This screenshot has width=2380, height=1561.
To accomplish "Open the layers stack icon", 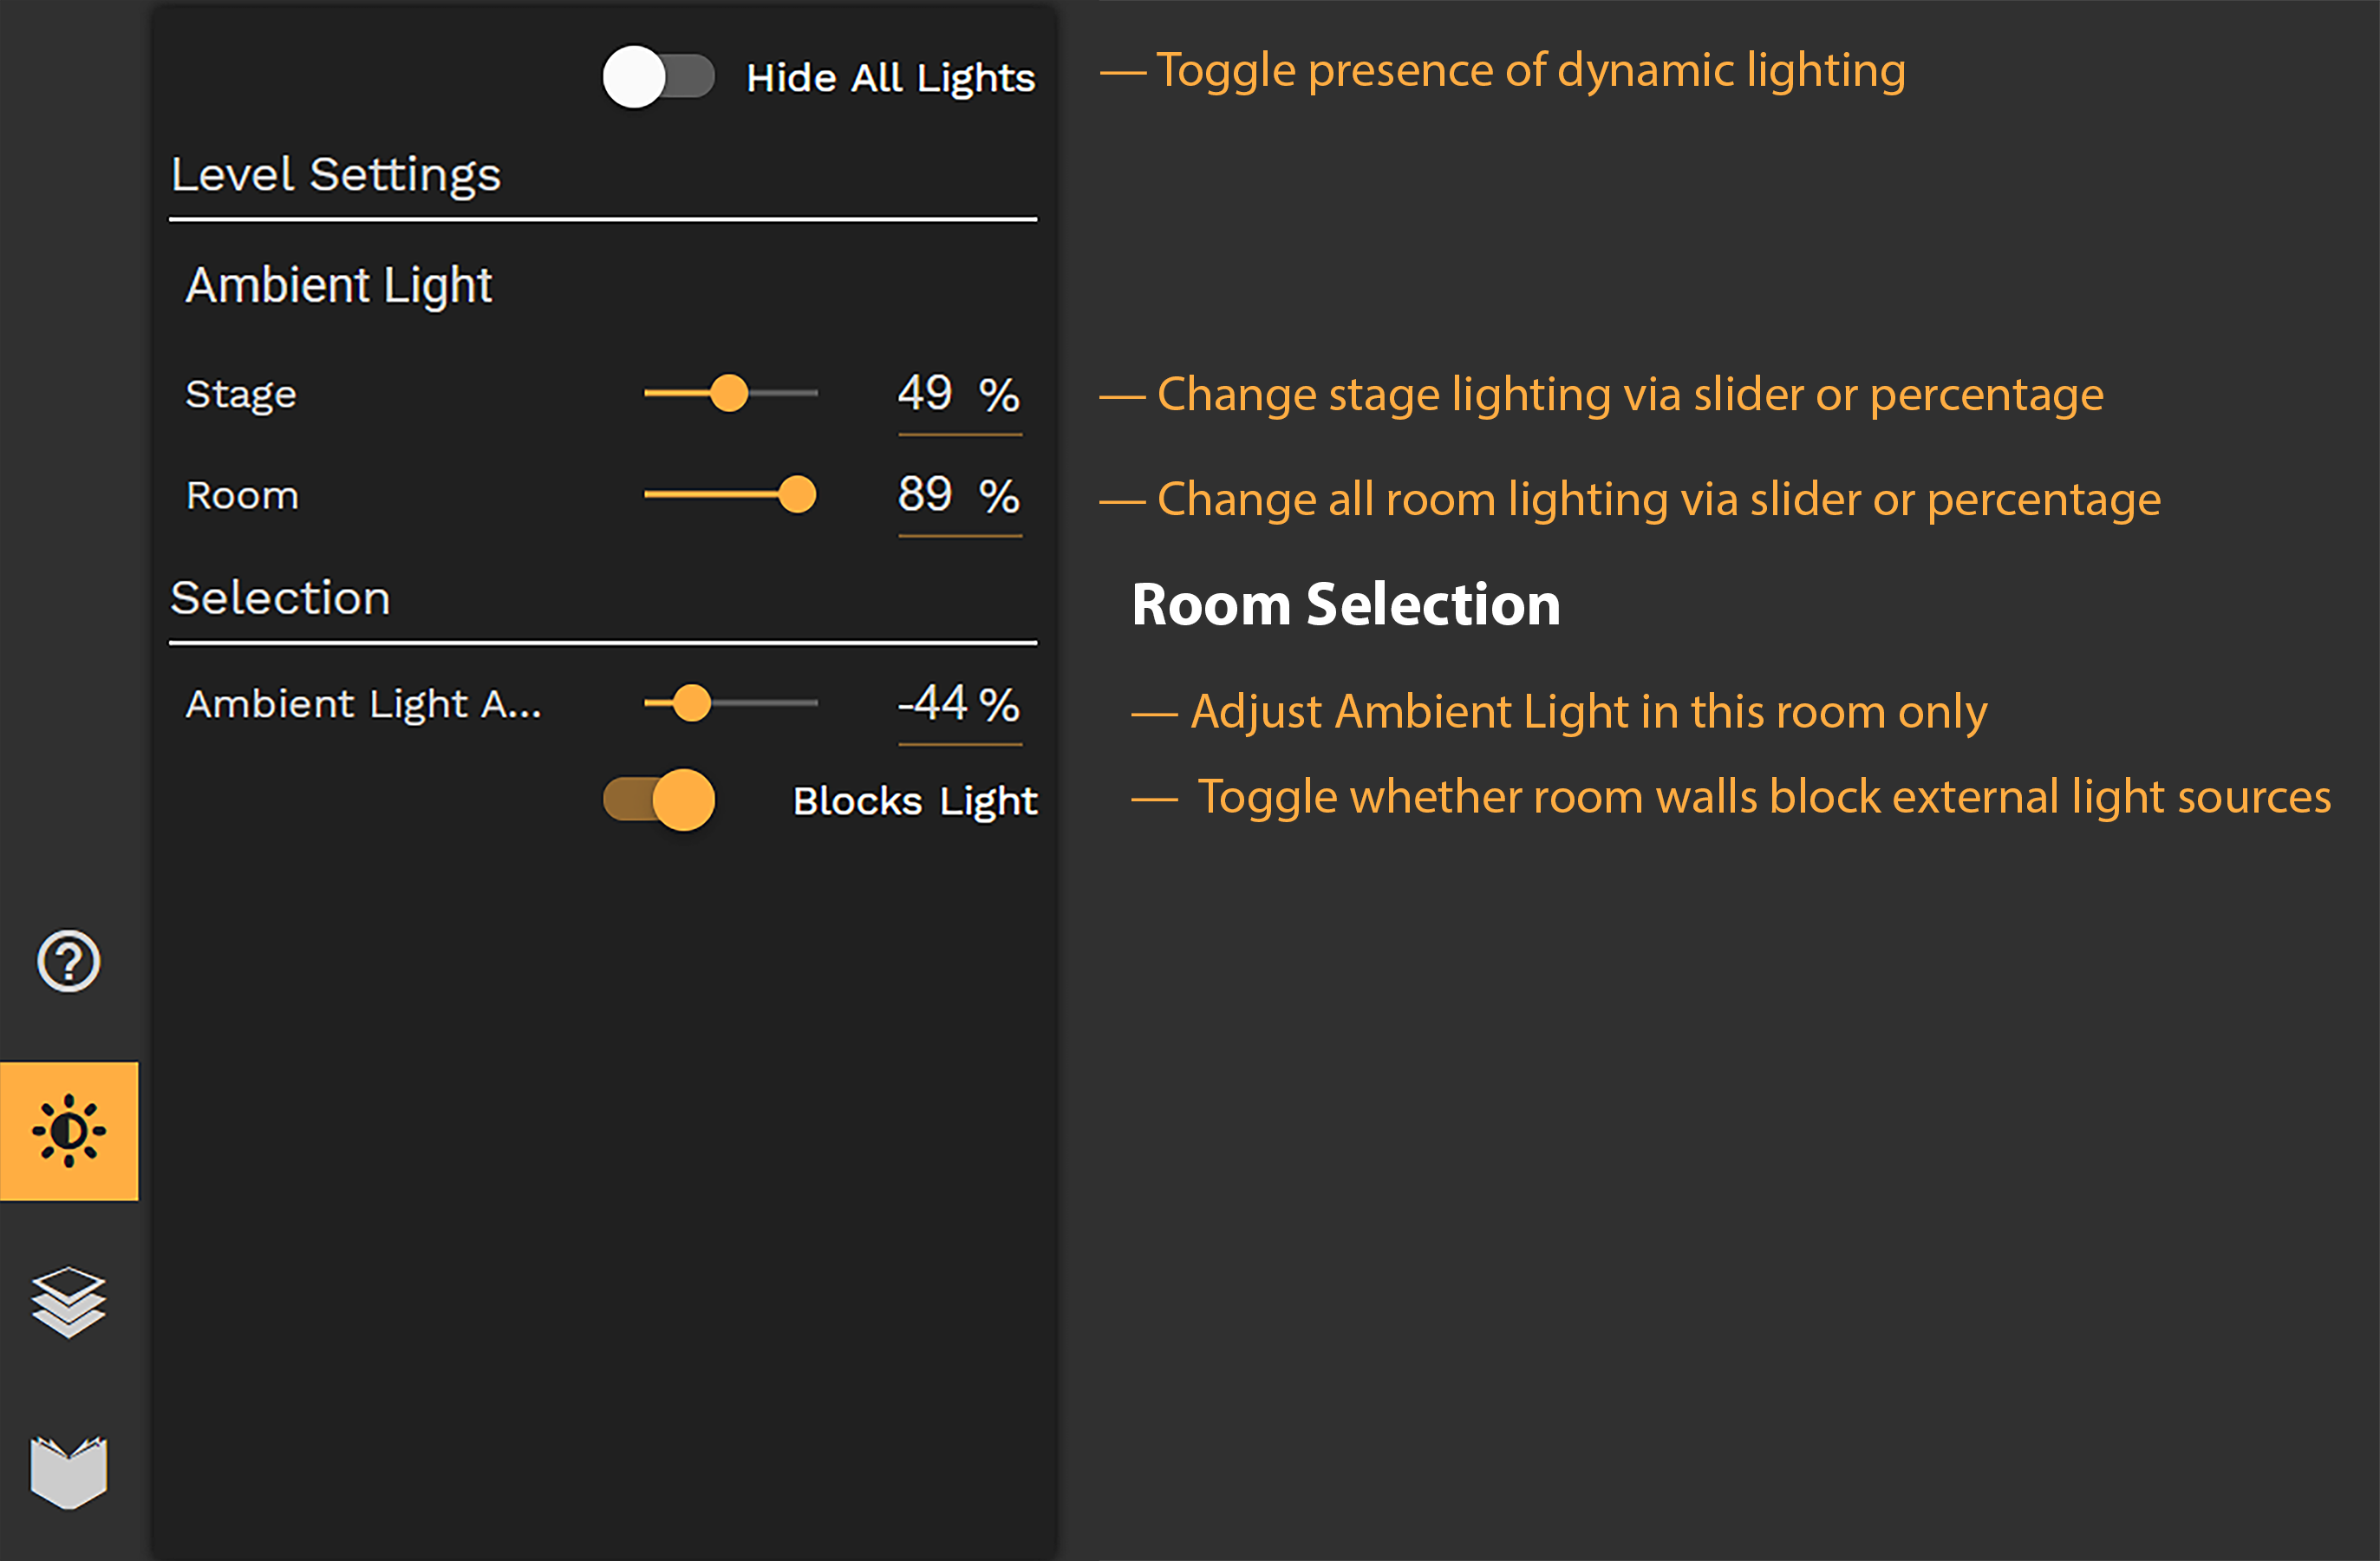I will (68, 1301).
